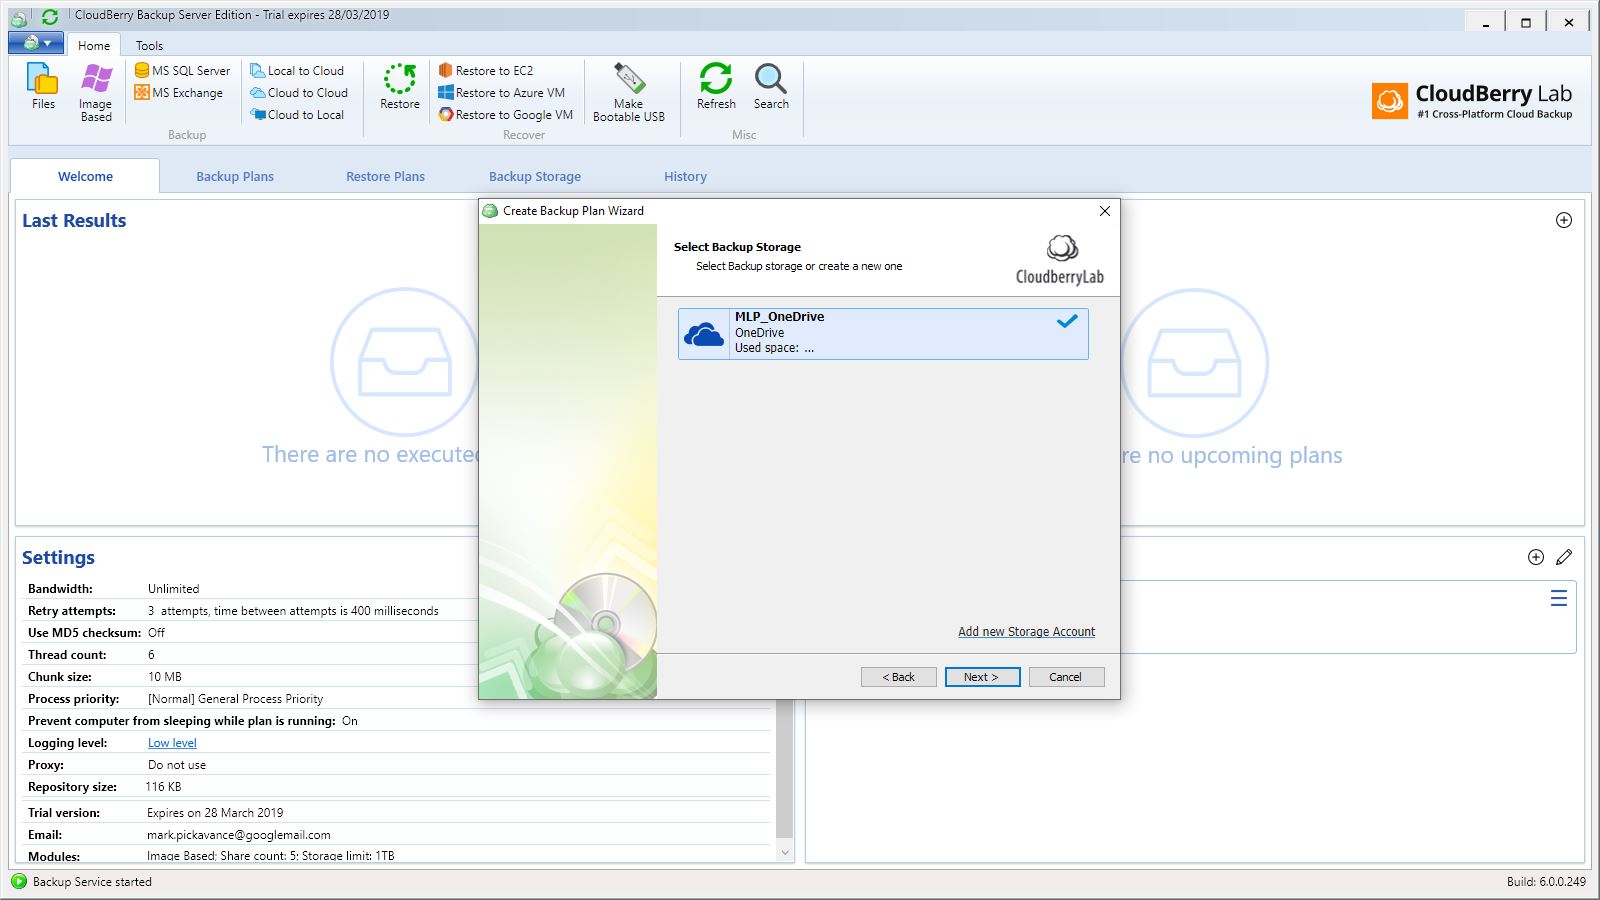Select Local to Cloud backup

click(297, 71)
